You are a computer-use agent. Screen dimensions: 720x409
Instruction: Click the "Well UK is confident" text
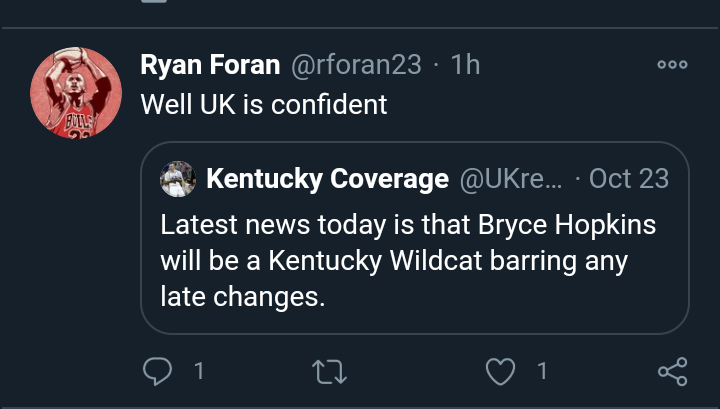264,104
